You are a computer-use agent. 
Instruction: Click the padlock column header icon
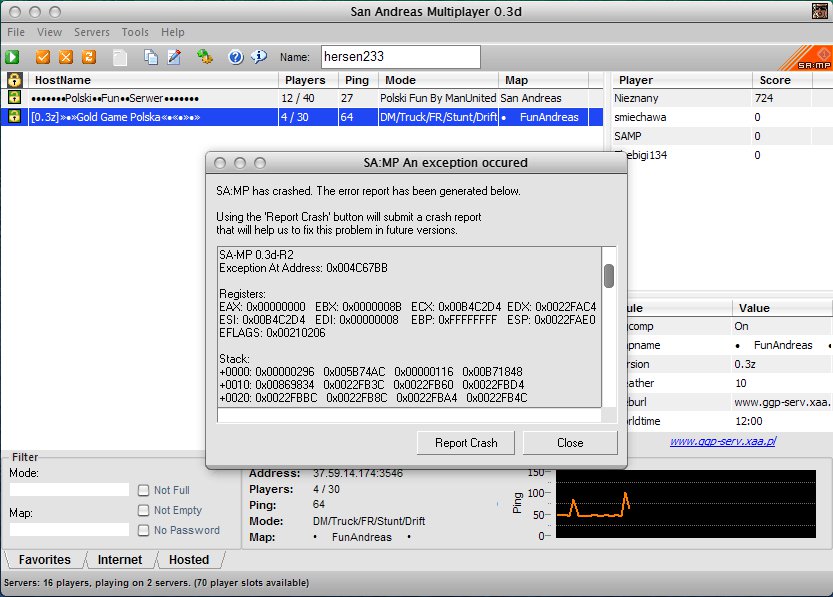pos(14,80)
